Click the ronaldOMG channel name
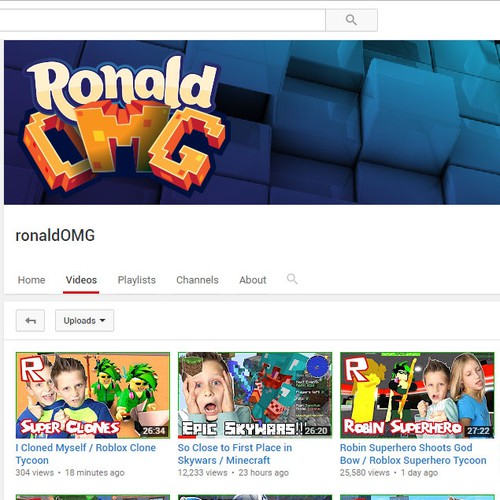 (55, 236)
